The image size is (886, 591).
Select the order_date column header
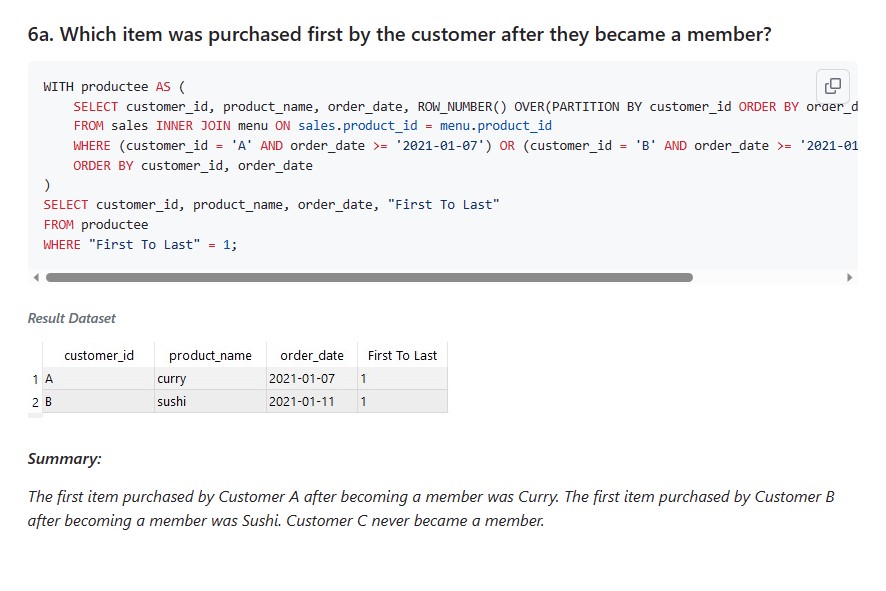click(x=312, y=355)
